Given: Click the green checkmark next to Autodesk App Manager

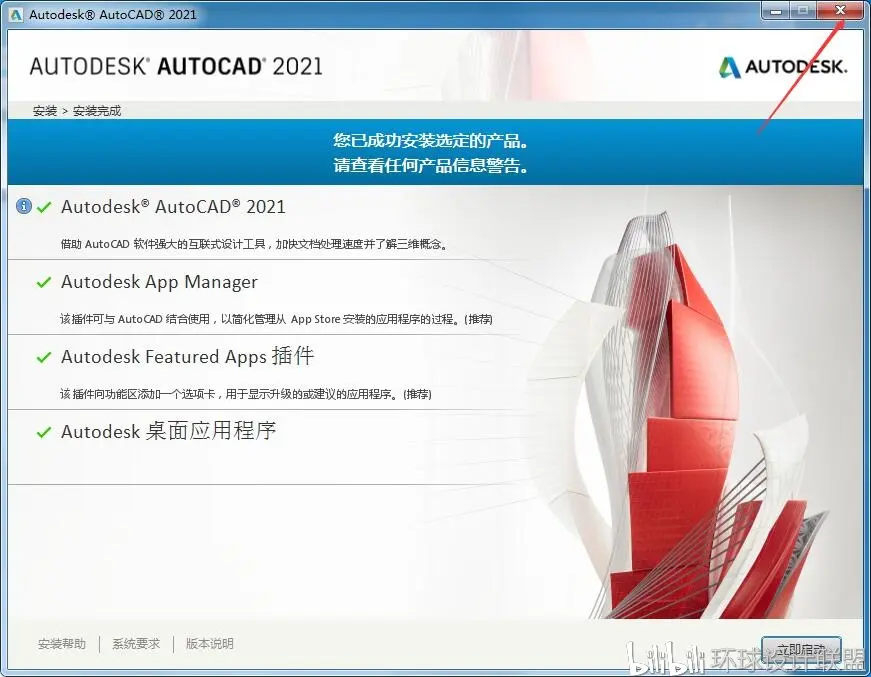Looking at the screenshot, I should (x=44, y=283).
